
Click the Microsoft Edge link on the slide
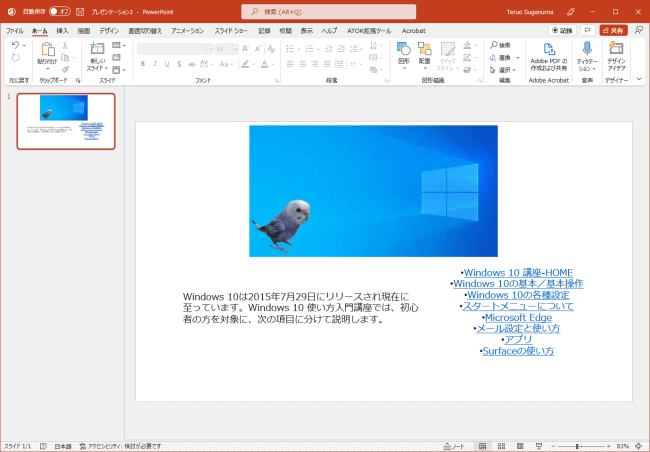click(518, 317)
